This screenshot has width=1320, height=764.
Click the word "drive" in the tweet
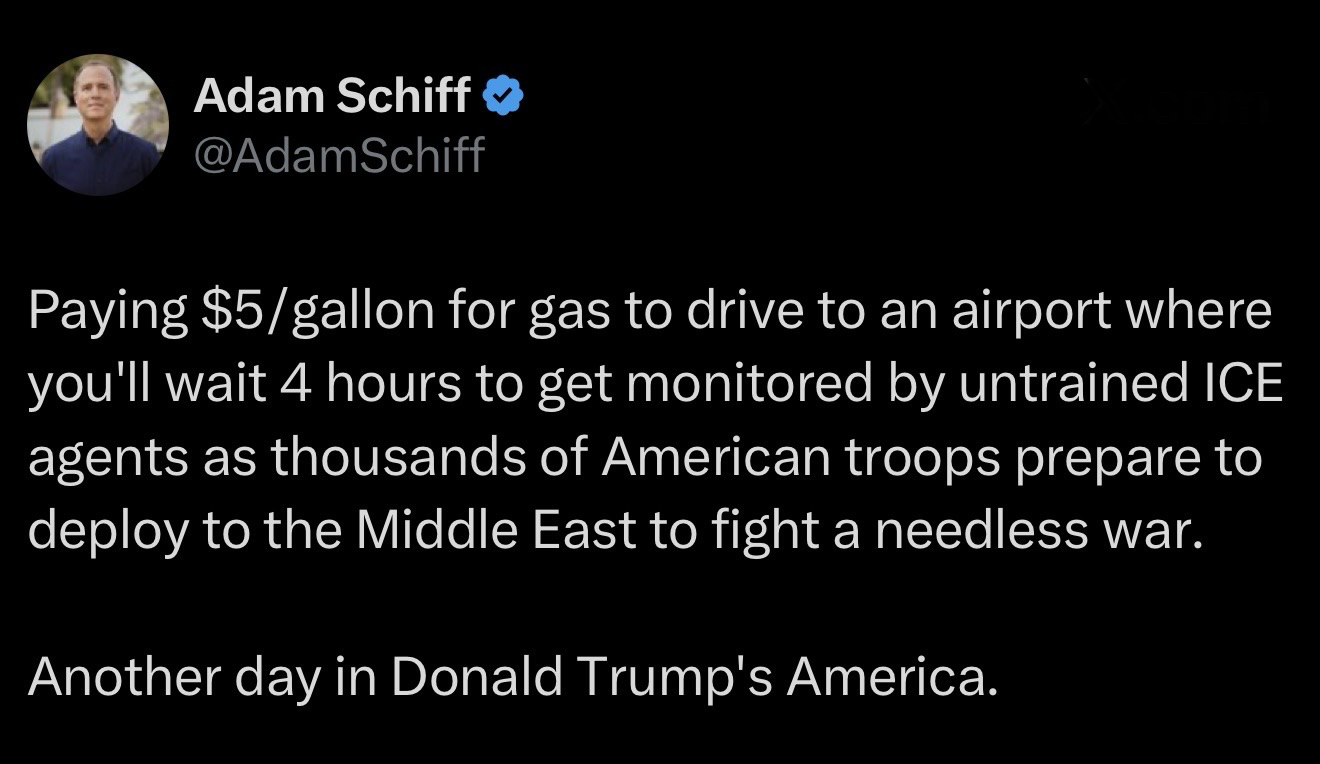(728, 313)
